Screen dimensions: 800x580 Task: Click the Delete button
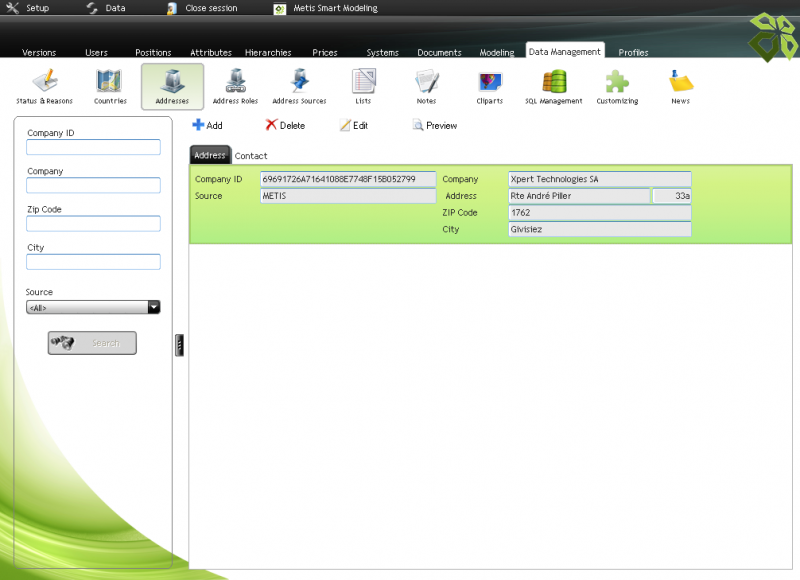pyautogui.click(x=285, y=126)
